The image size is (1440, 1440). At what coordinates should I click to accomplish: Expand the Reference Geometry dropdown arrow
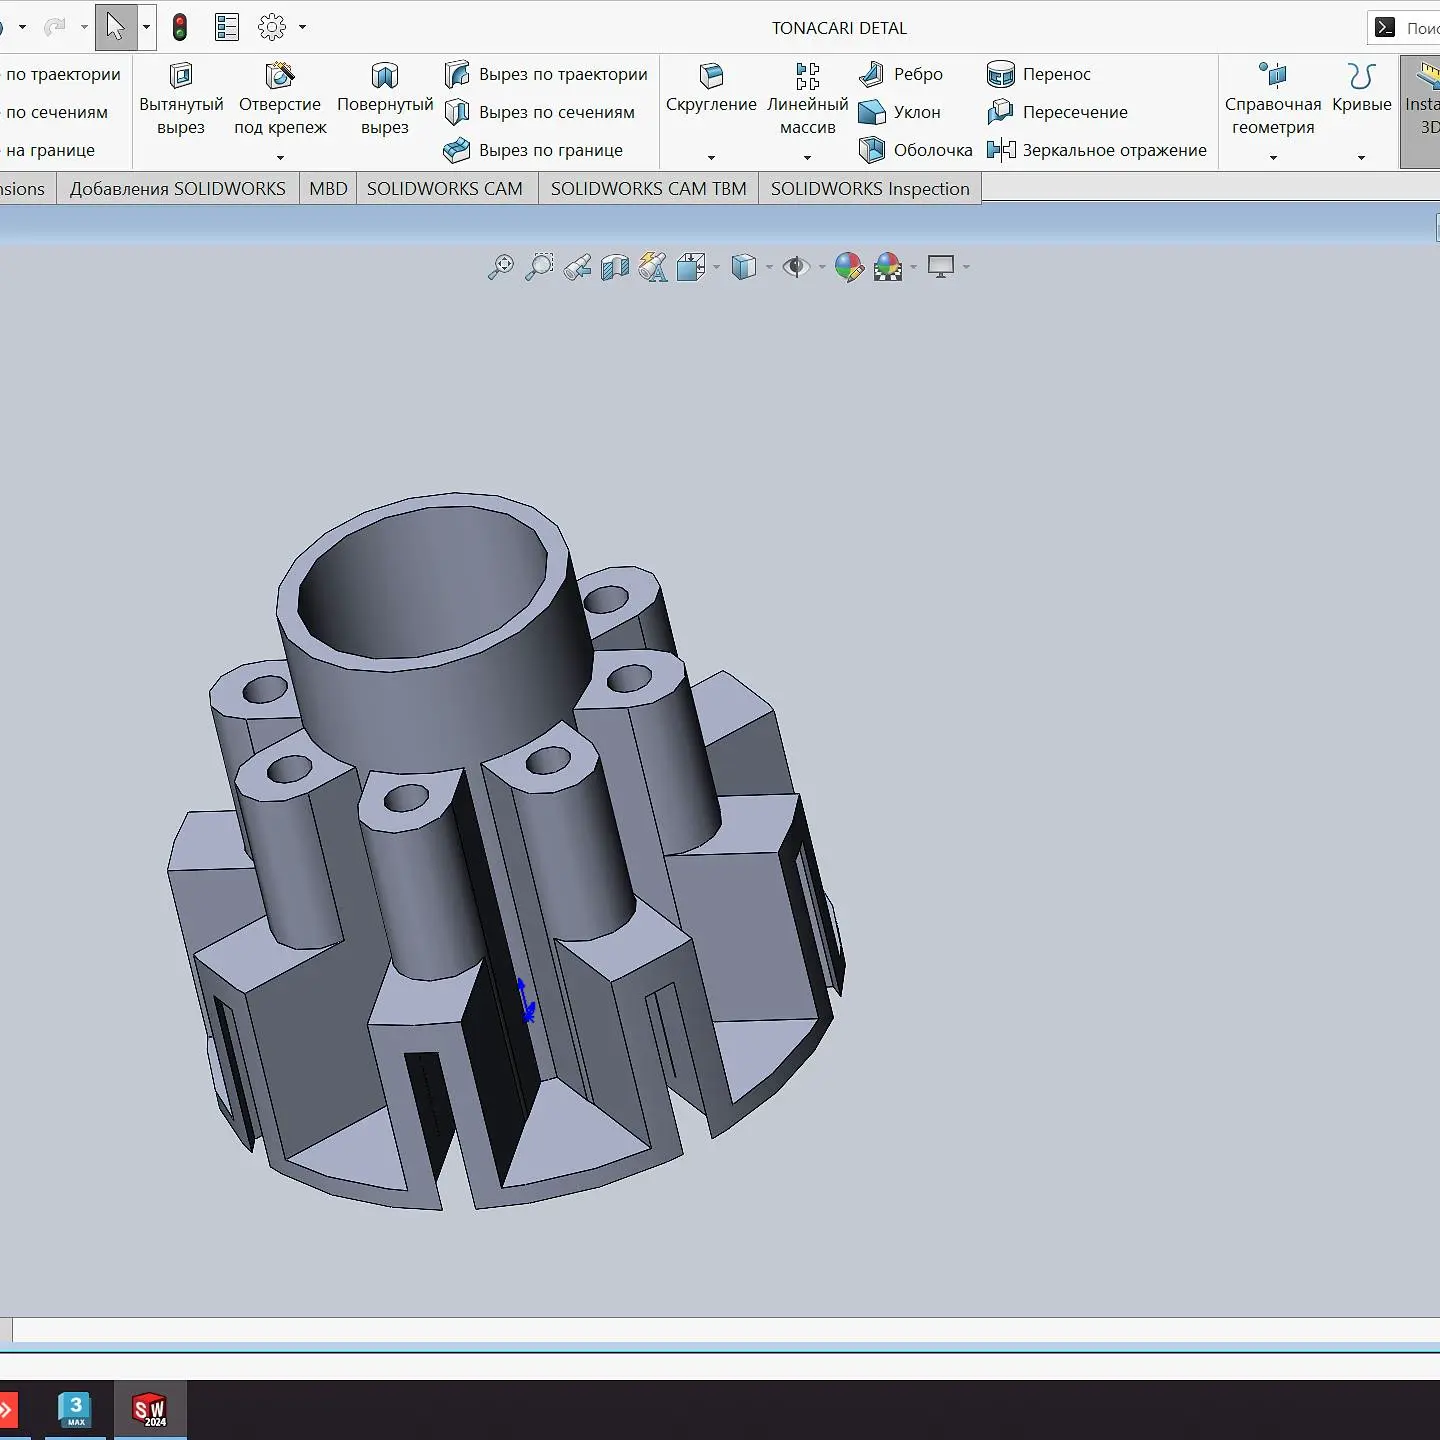(x=1273, y=157)
